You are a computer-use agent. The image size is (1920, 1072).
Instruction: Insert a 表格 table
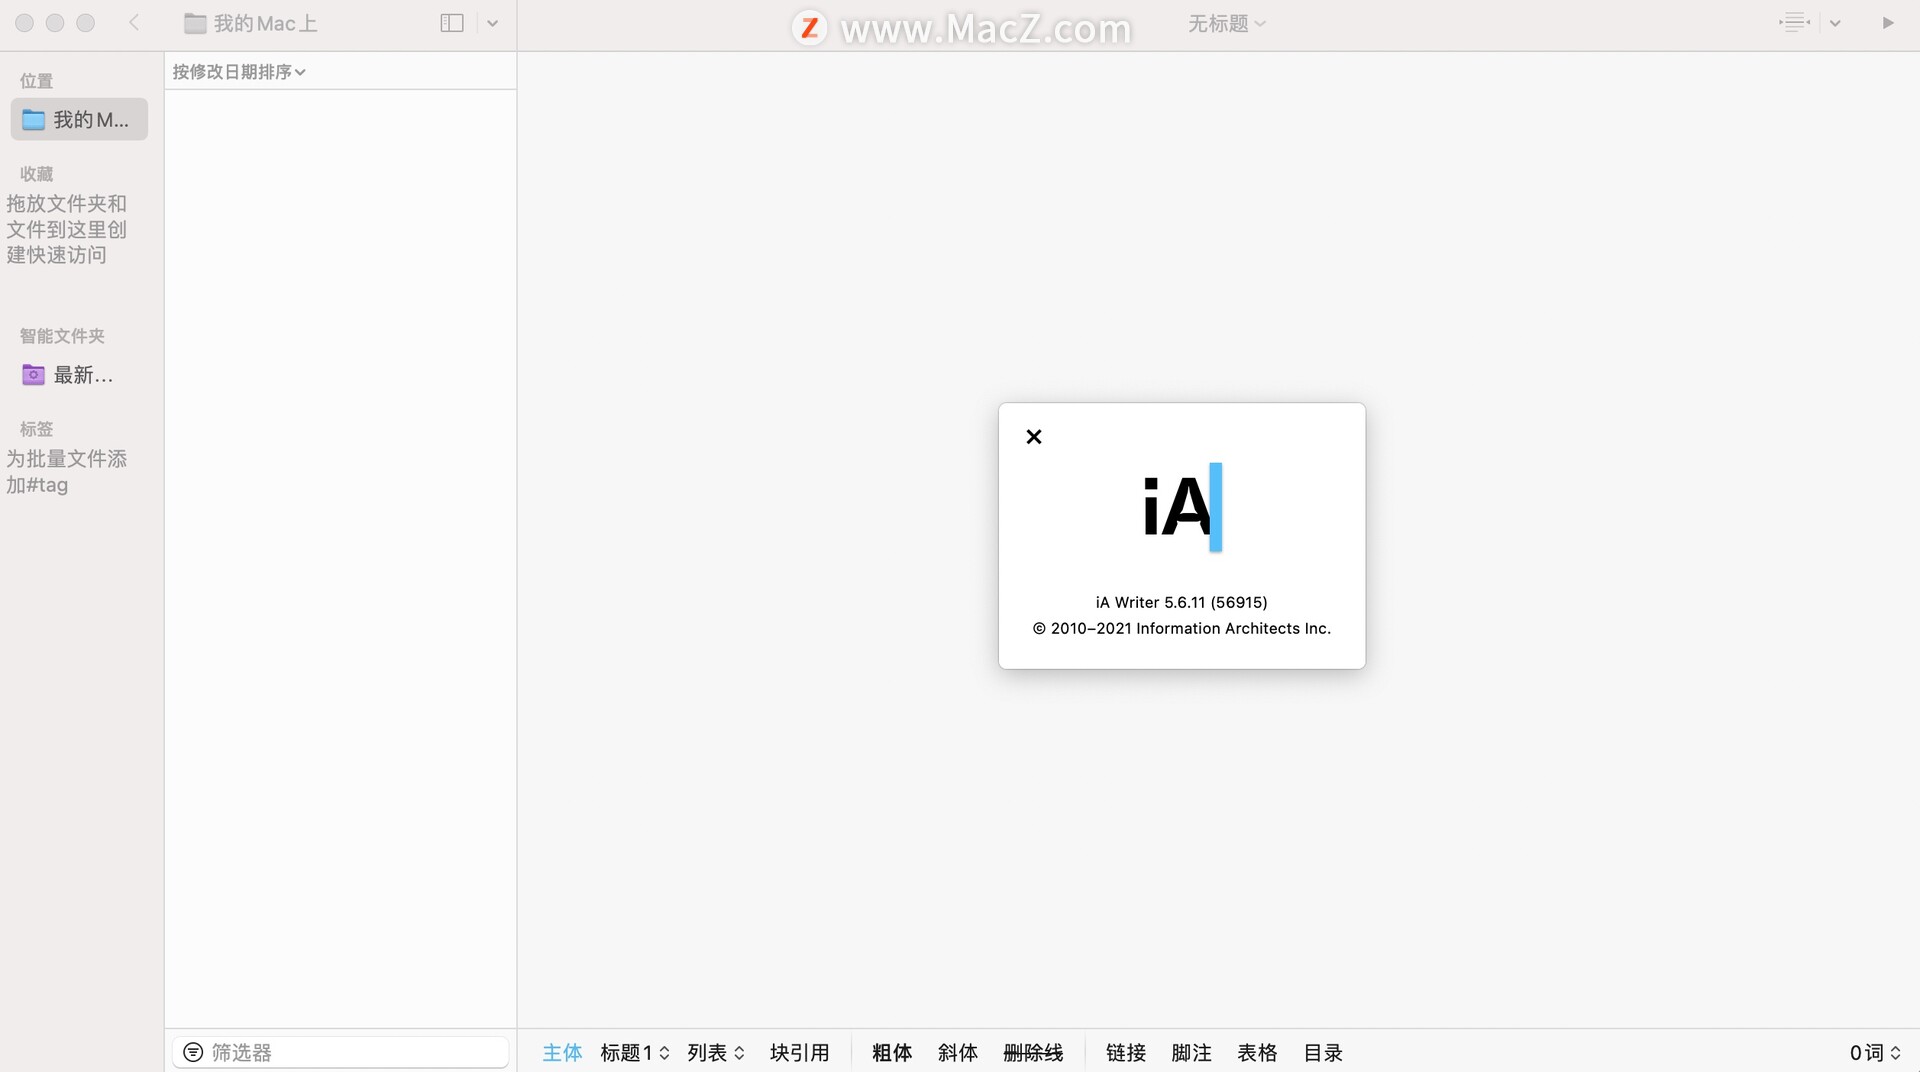(1257, 1053)
